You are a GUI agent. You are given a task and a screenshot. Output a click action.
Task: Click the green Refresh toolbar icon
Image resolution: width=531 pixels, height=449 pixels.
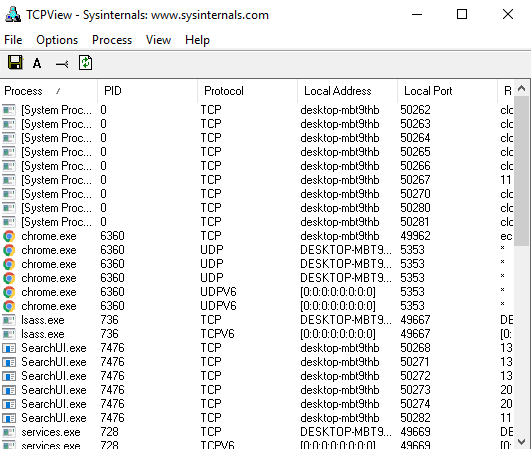[x=85, y=63]
